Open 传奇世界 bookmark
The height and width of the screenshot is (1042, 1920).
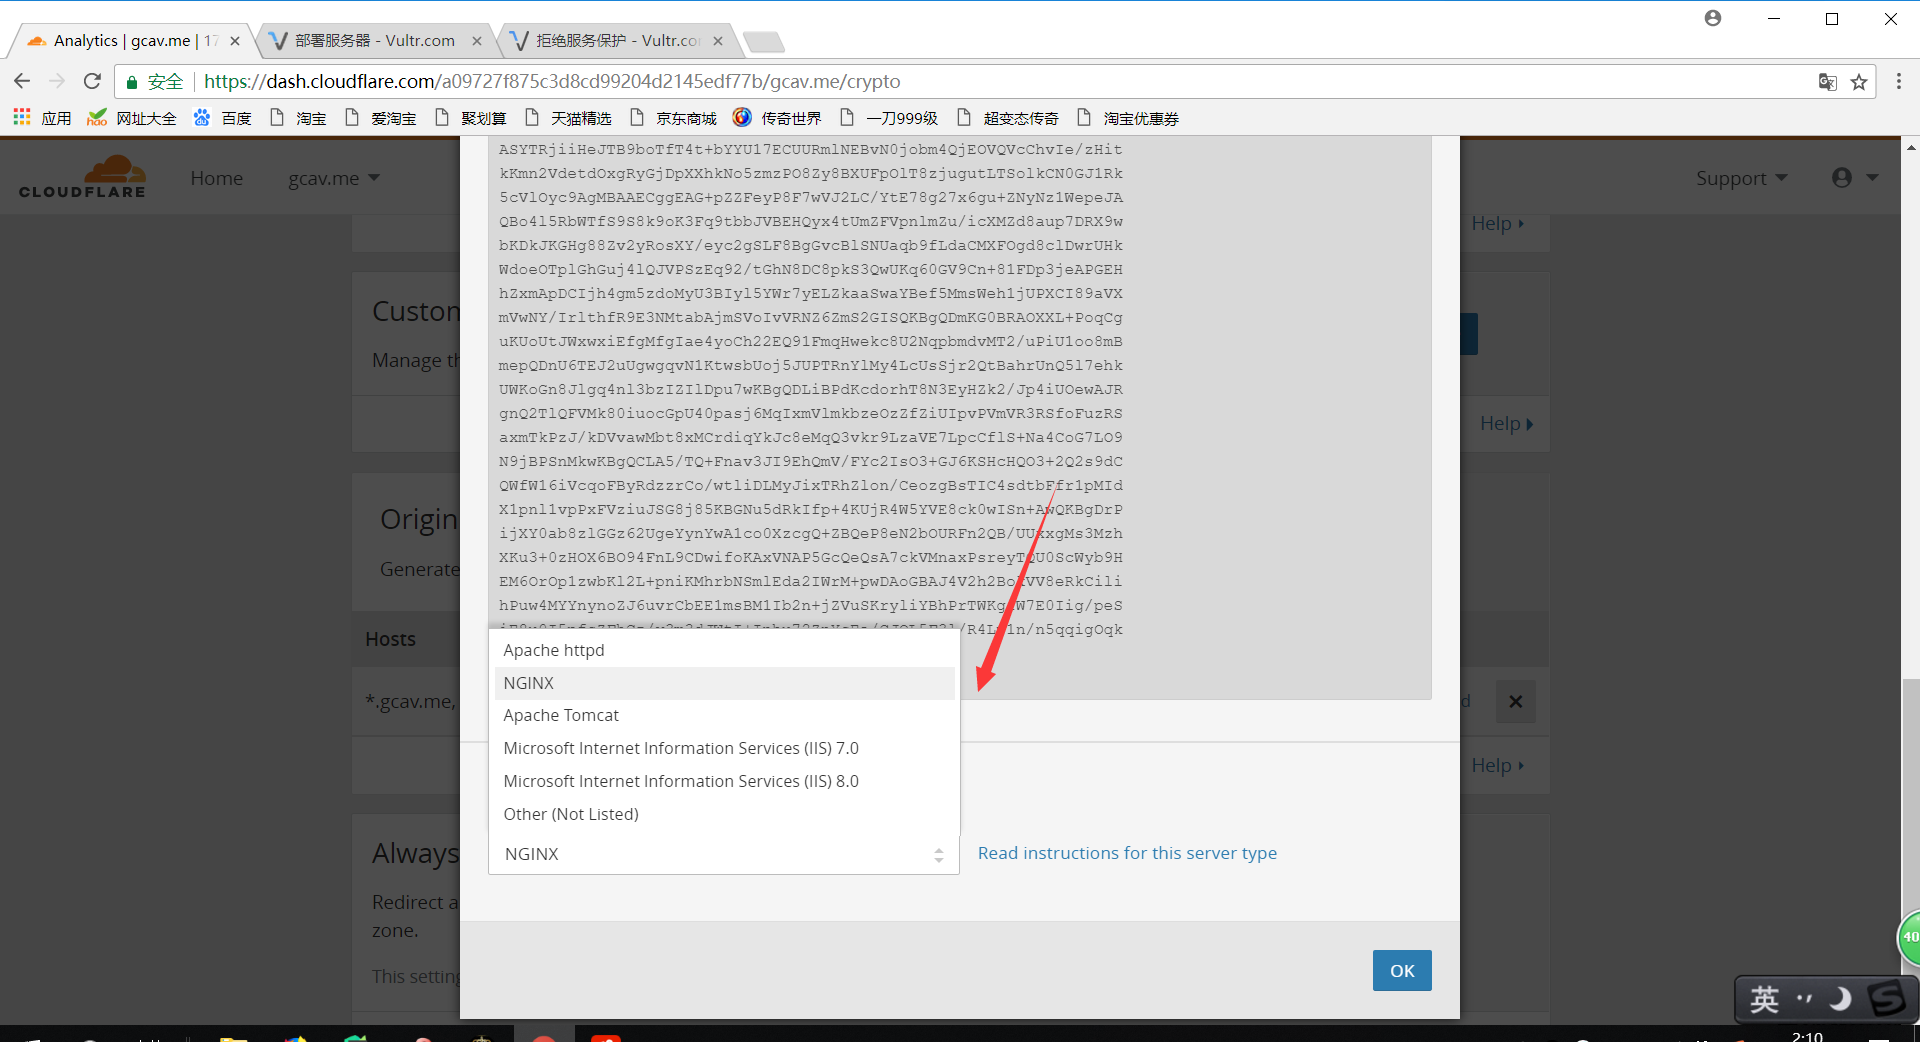pyautogui.click(x=777, y=118)
